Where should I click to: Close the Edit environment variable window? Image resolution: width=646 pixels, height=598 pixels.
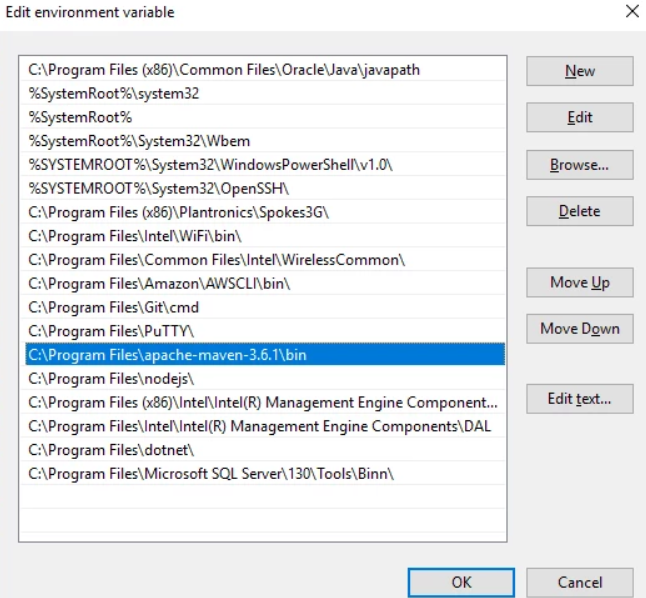[x=632, y=12]
